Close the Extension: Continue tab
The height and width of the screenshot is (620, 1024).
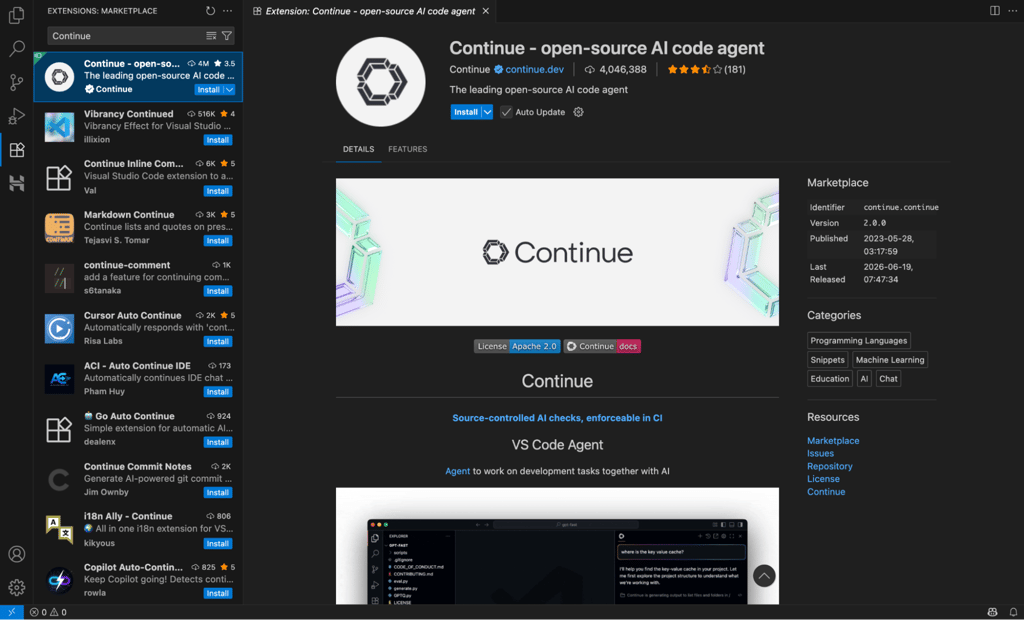(x=485, y=11)
